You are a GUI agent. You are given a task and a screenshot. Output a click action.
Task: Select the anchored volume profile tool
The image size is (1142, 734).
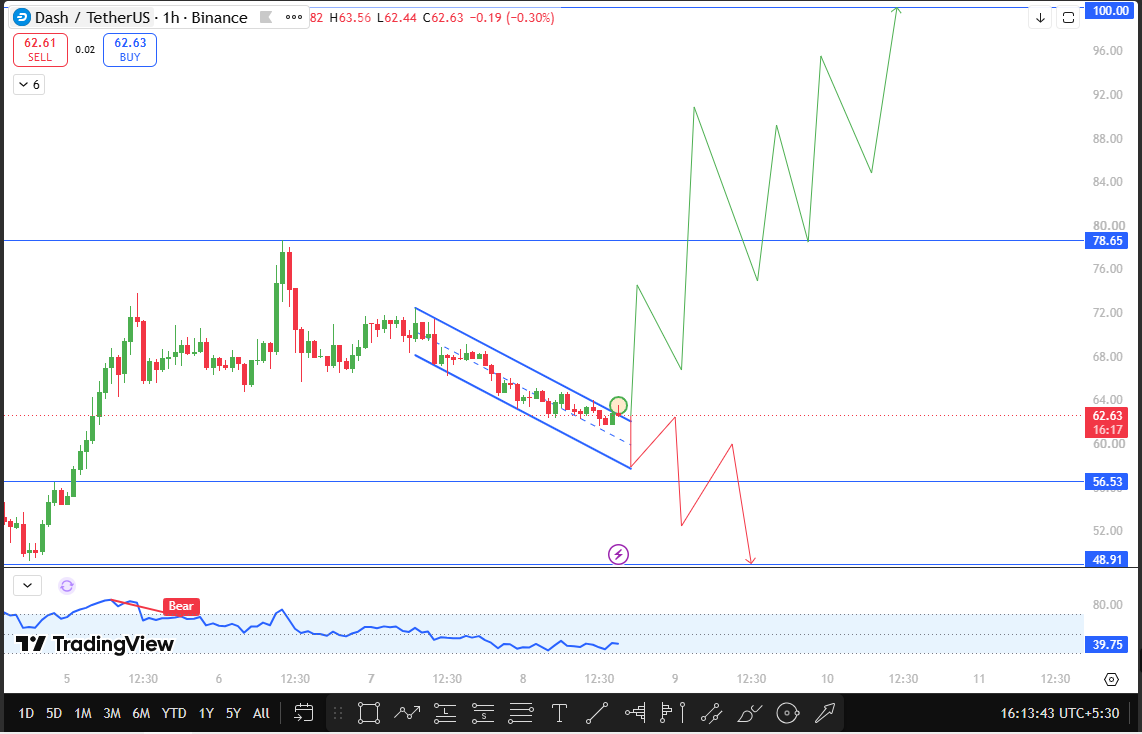(x=673, y=713)
